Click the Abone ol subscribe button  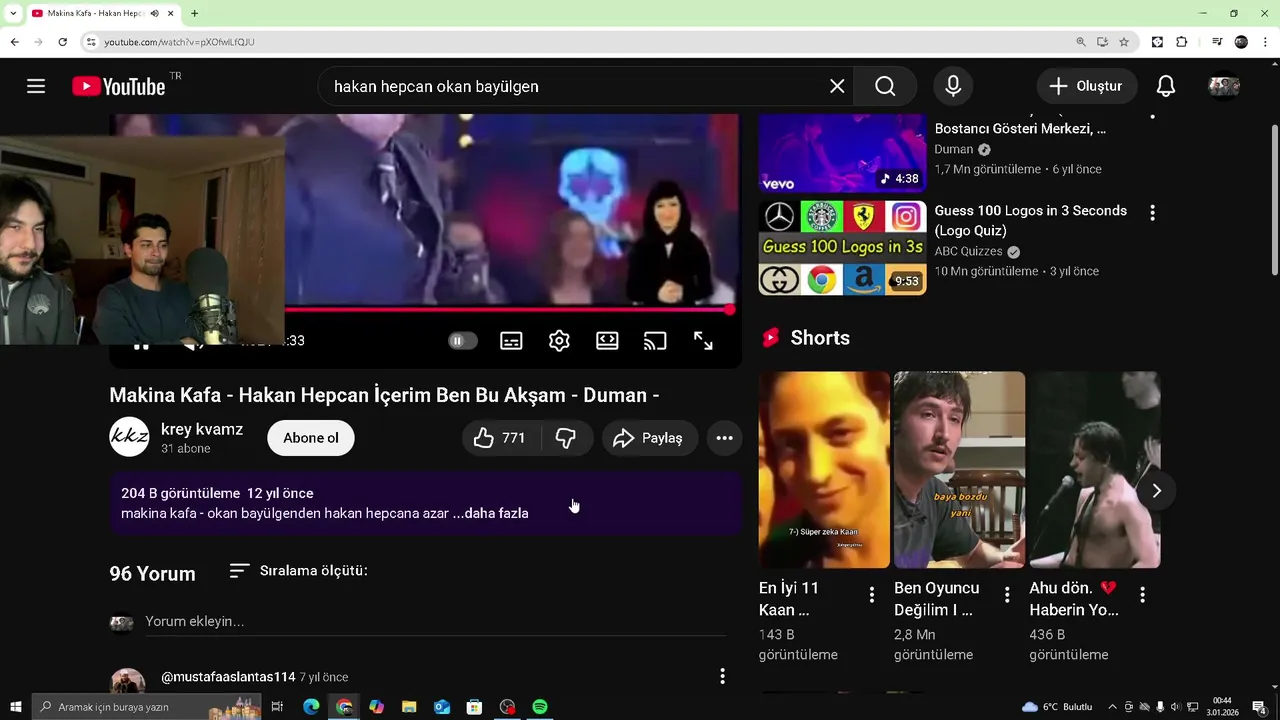pyautogui.click(x=311, y=438)
